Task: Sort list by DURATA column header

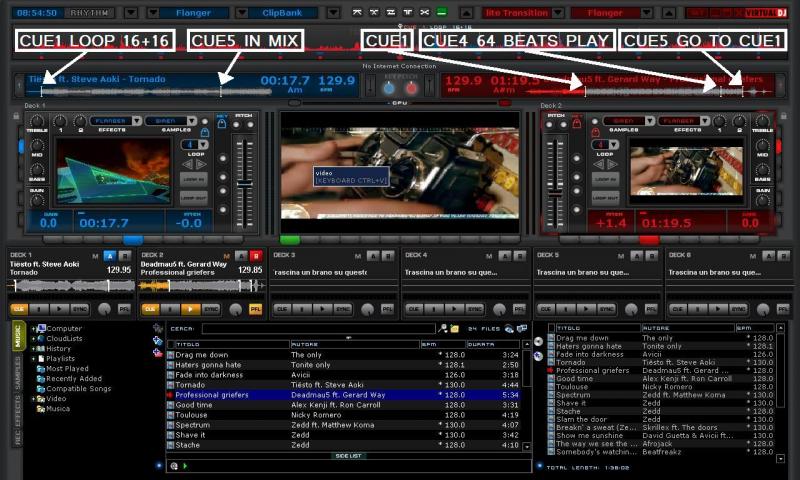Action: point(493,344)
